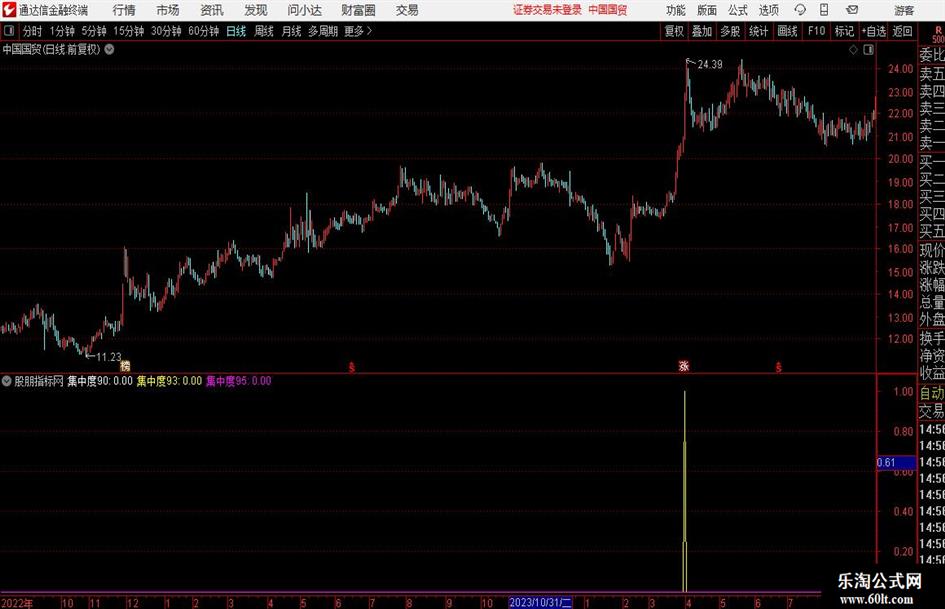Open the mail envelope icon
Screen dimensions: 945x609
[852, 10]
